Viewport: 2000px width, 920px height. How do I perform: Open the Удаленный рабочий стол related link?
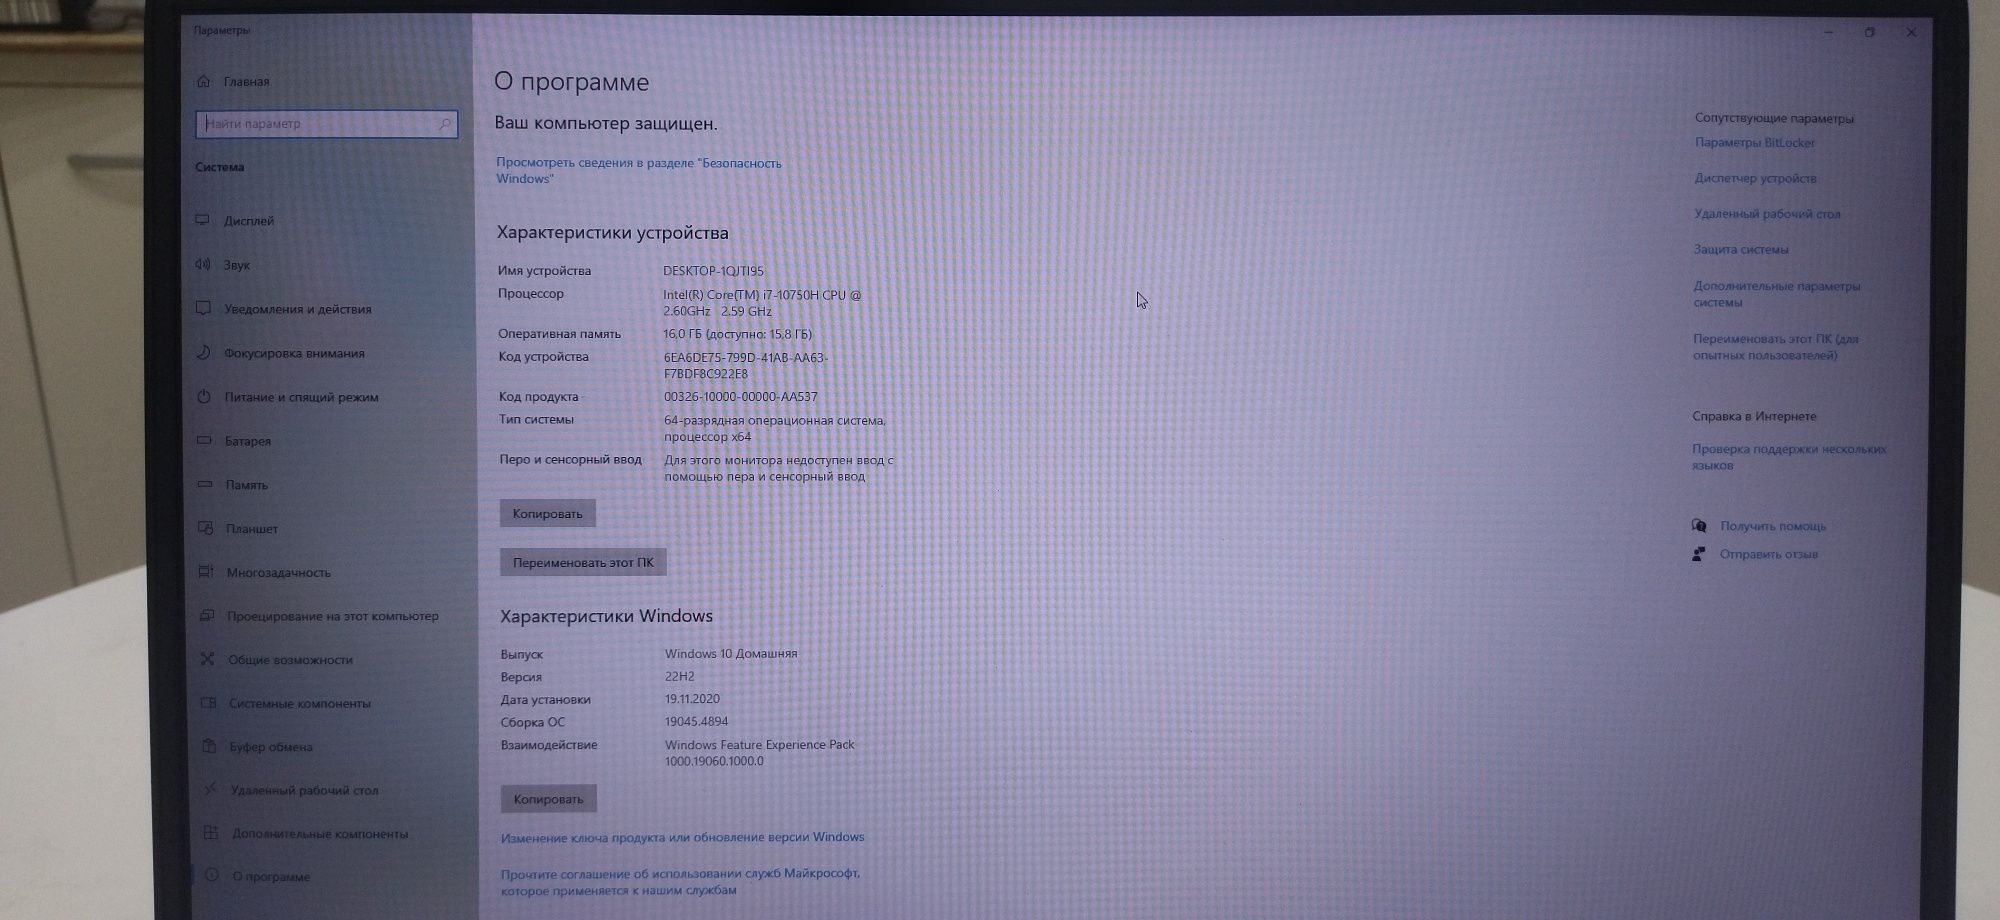click(x=1767, y=214)
